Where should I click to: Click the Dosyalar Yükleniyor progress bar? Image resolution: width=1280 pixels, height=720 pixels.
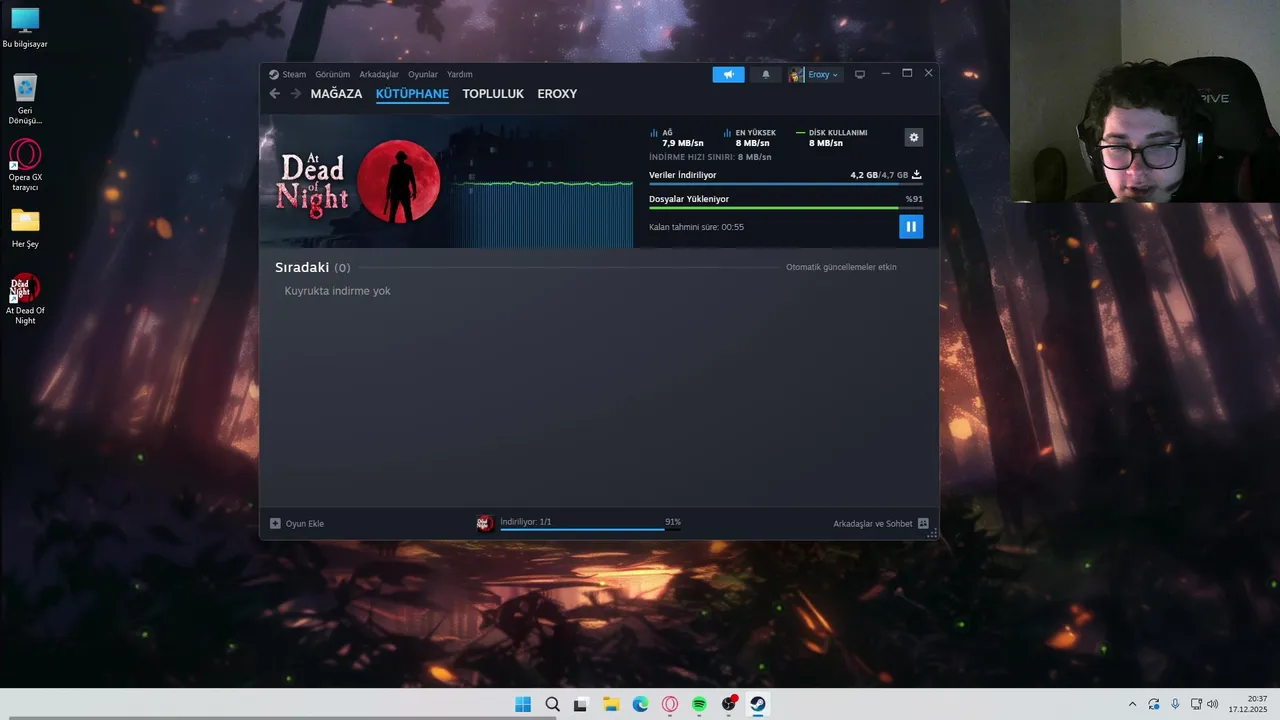(x=785, y=208)
